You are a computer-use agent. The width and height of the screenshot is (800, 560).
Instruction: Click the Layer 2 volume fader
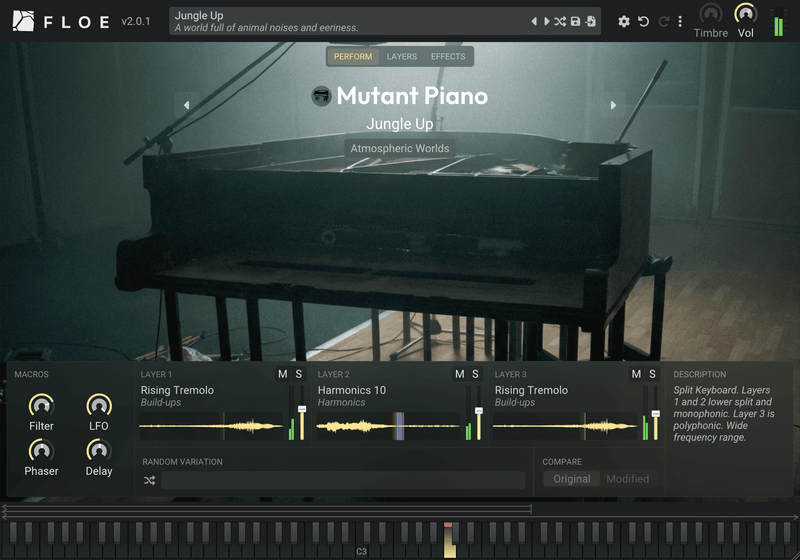coord(479,413)
